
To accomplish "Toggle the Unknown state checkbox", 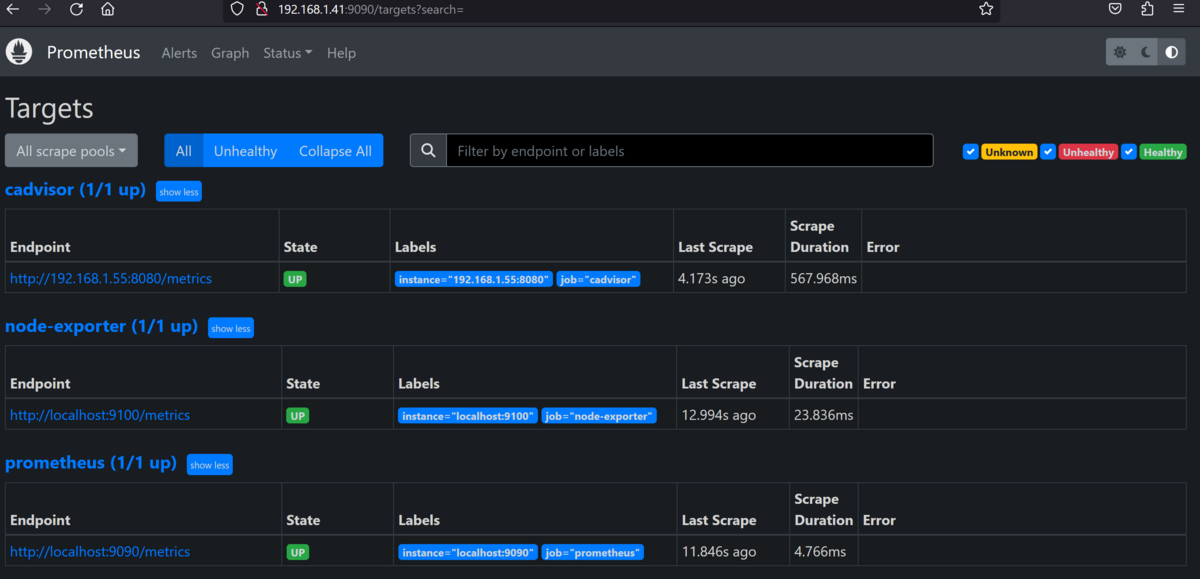I will click(970, 152).
